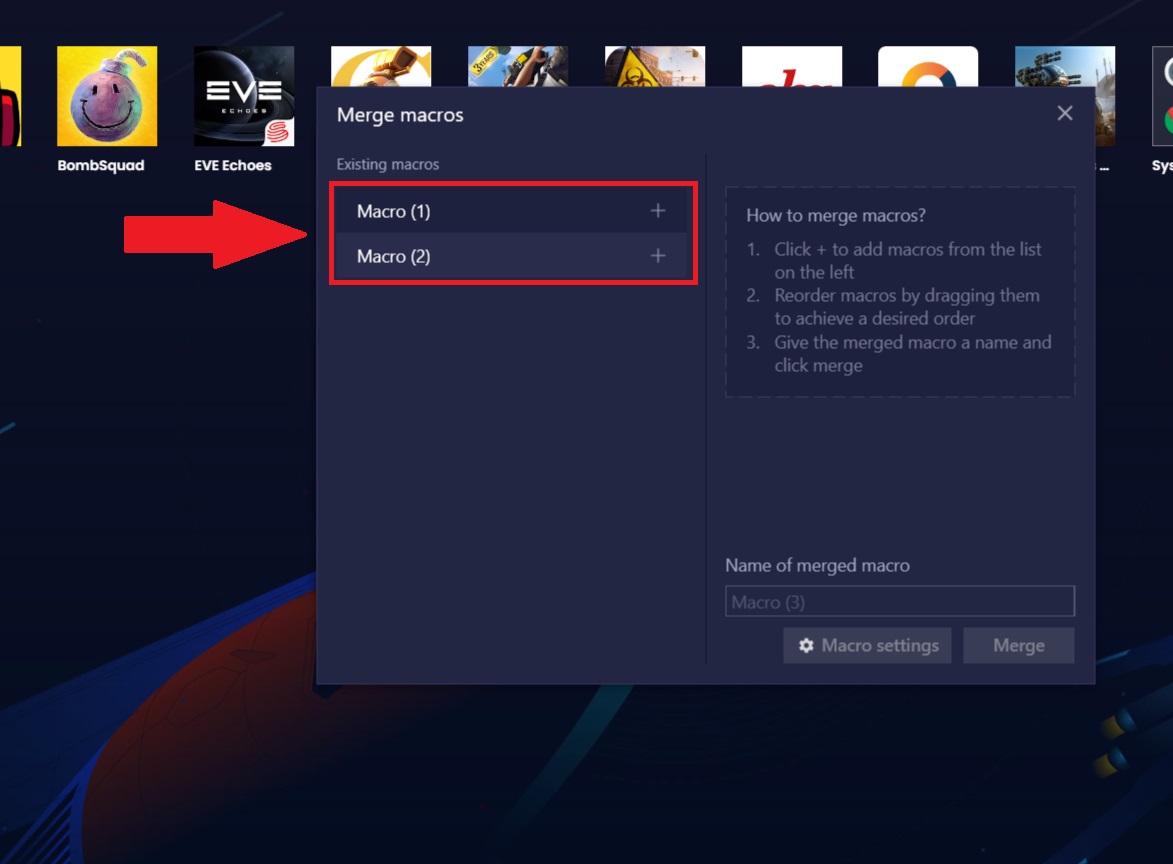Close the Merge macros dialog
Viewport: 1173px width, 864px height.
(1065, 113)
